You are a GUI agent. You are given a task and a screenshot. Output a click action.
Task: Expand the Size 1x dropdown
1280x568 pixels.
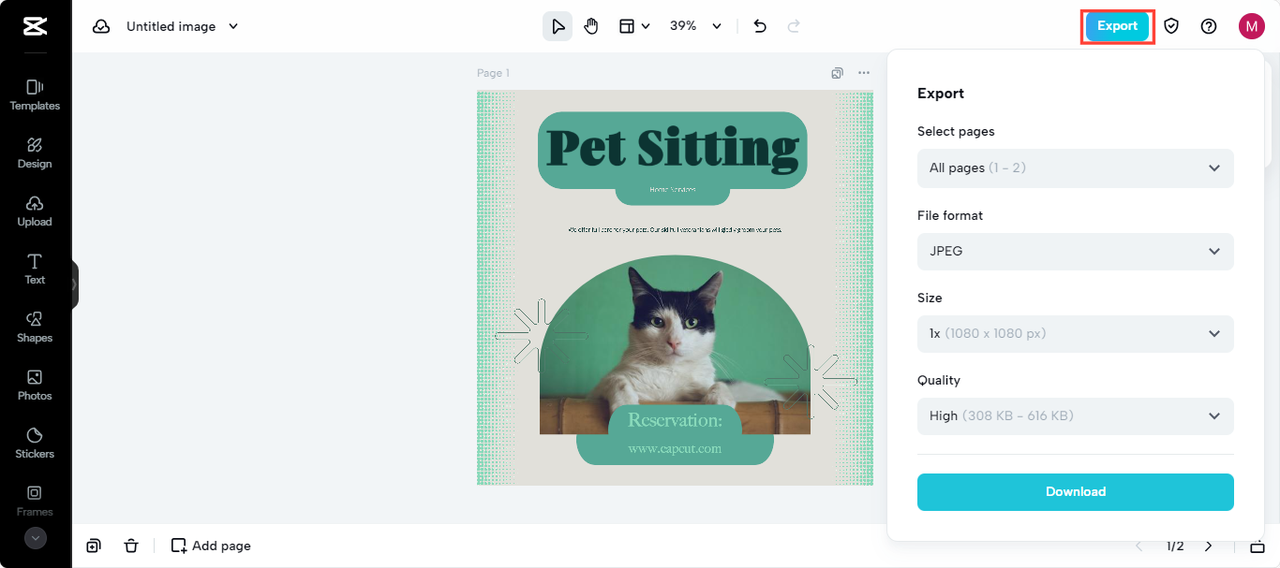(1075, 333)
